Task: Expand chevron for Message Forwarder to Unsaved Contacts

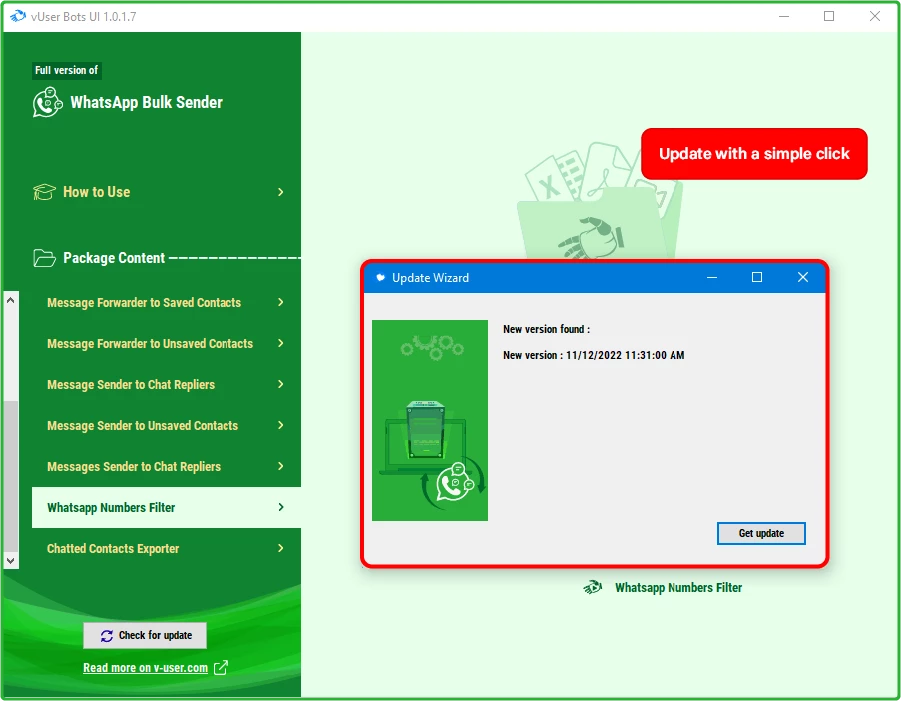Action: click(x=280, y=343)
